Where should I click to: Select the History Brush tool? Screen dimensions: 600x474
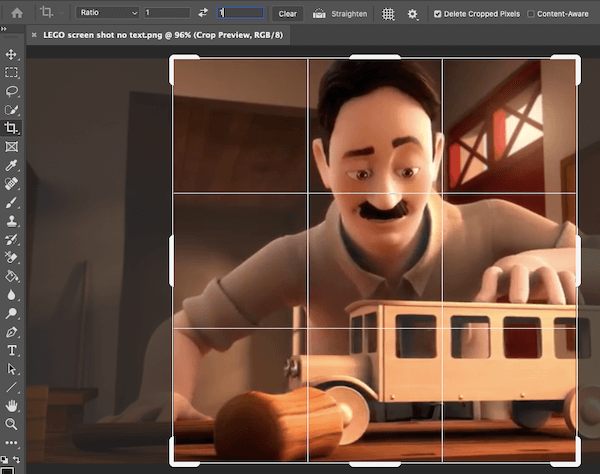coord(11,239)
